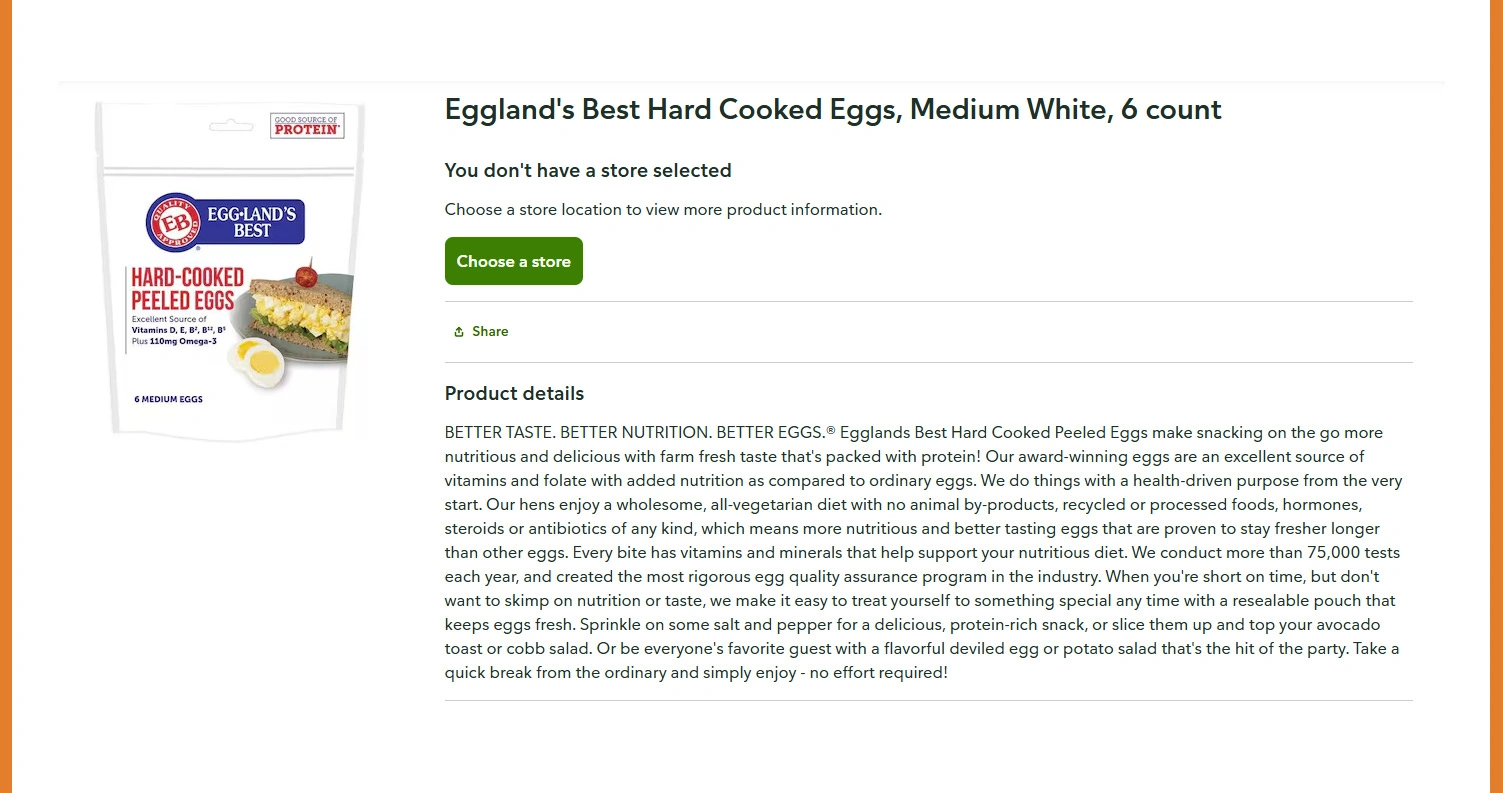The height and width of the screenshot is (793, 1503).
Task: Click the BETTER TASTE. BETTER NUTRITION. slogan text
Action: 578,433
